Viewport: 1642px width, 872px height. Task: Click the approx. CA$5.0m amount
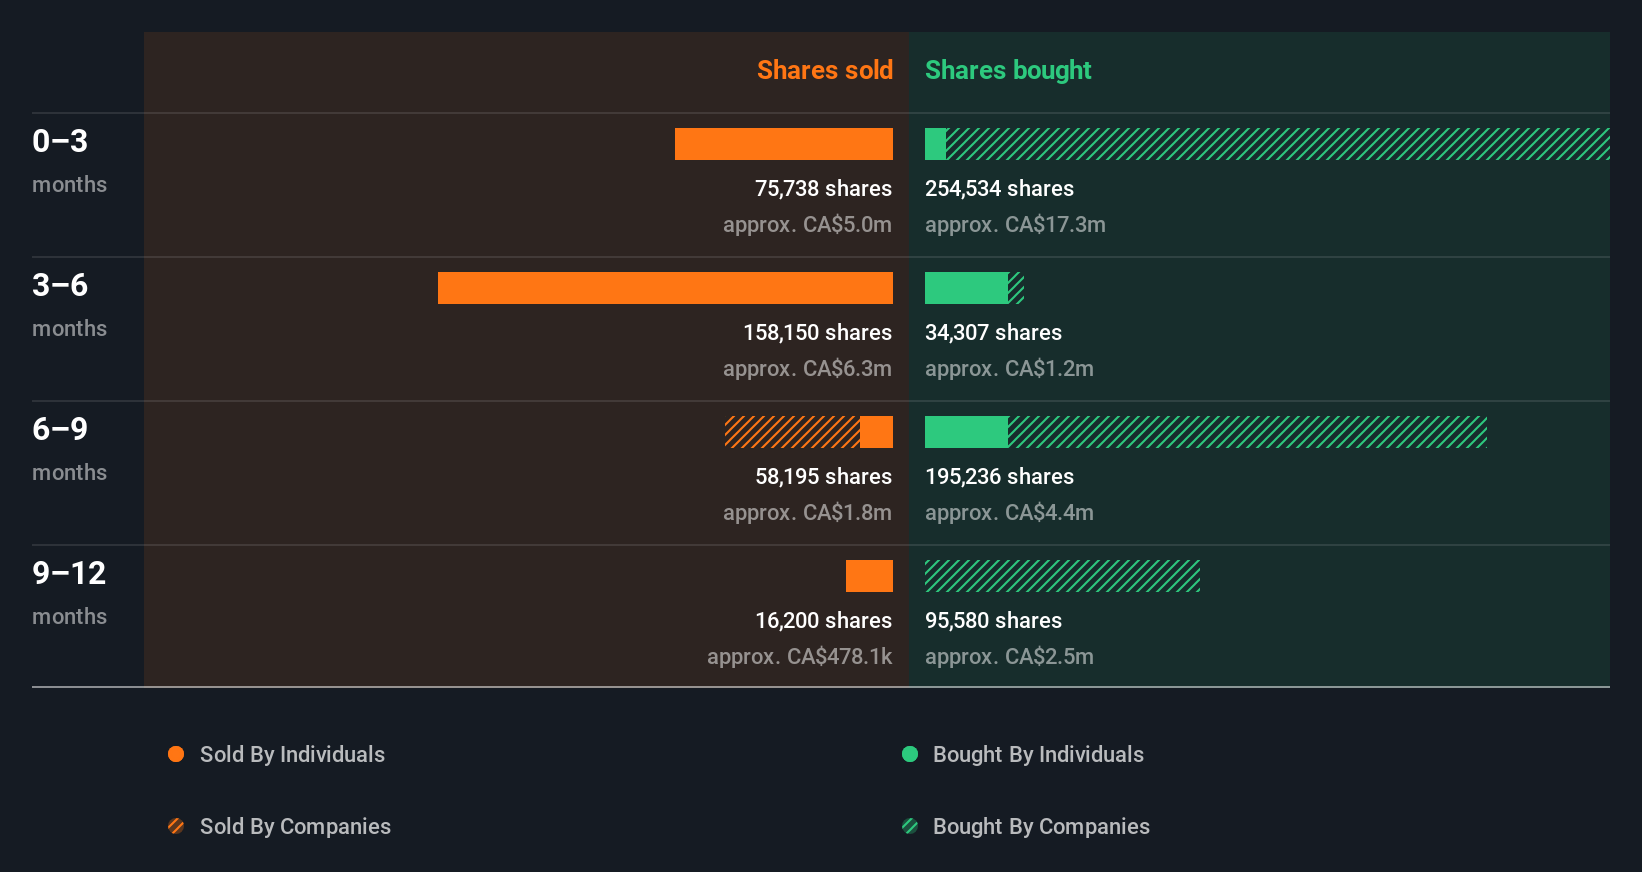pos(807,224)
